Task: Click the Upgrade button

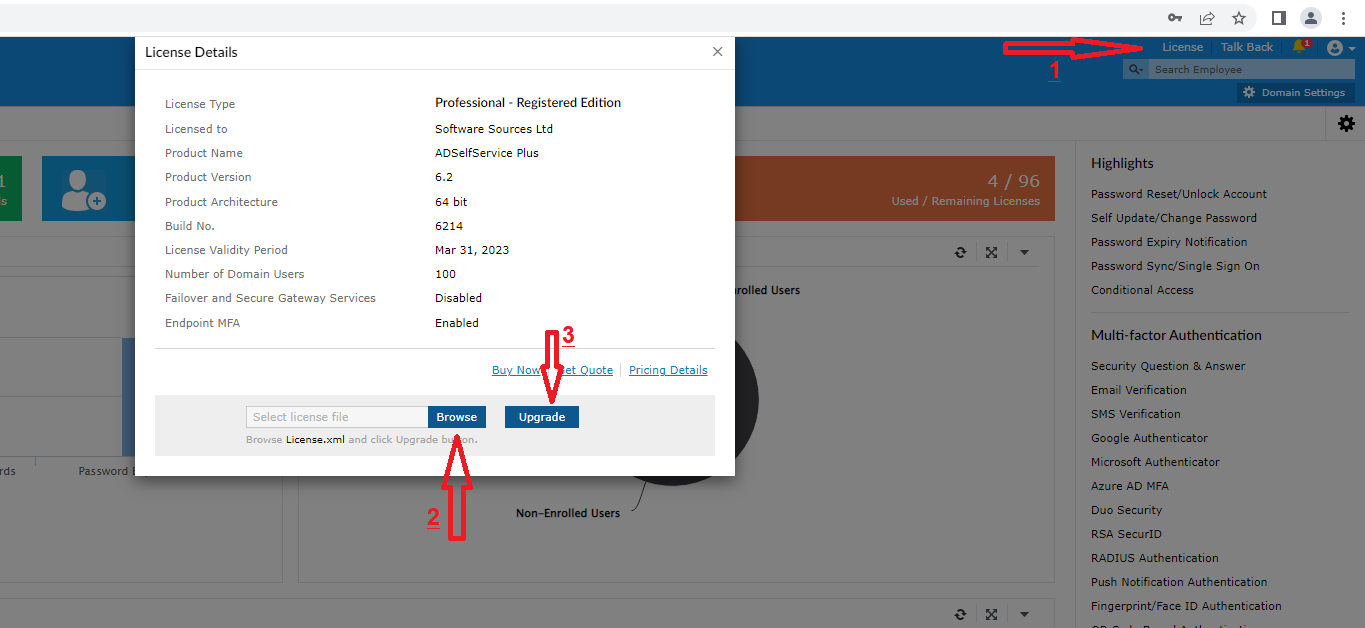Action: [x=541, y=417]
